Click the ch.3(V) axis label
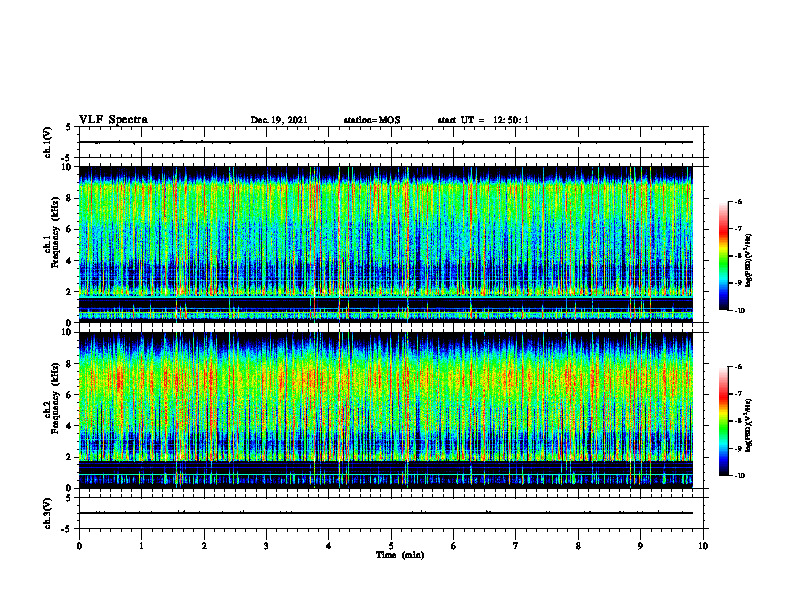The image size is (792, 612). point(47,513)
